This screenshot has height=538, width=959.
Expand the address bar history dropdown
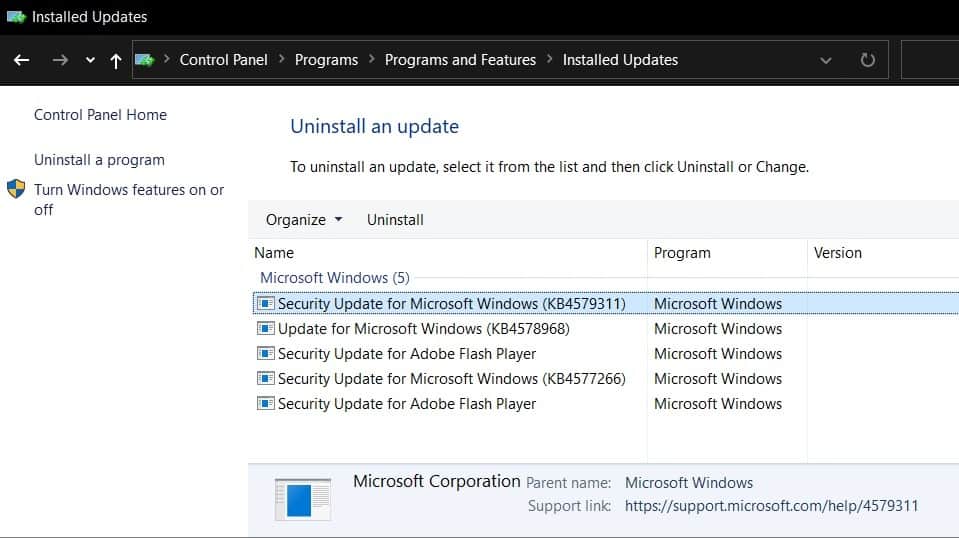click(826, 60)
